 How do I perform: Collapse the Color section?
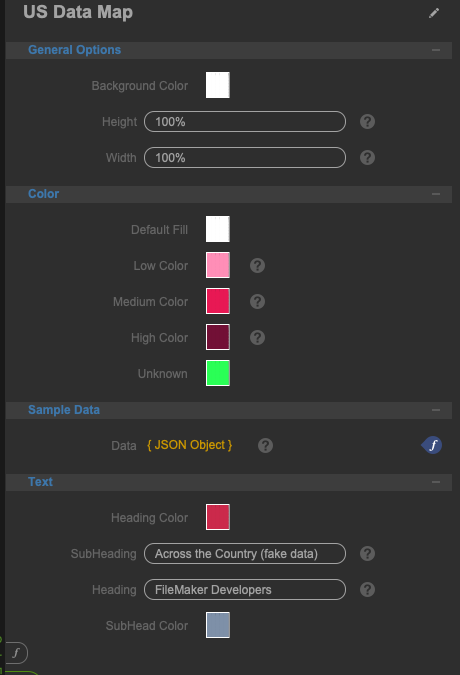(x=436, y=194)
